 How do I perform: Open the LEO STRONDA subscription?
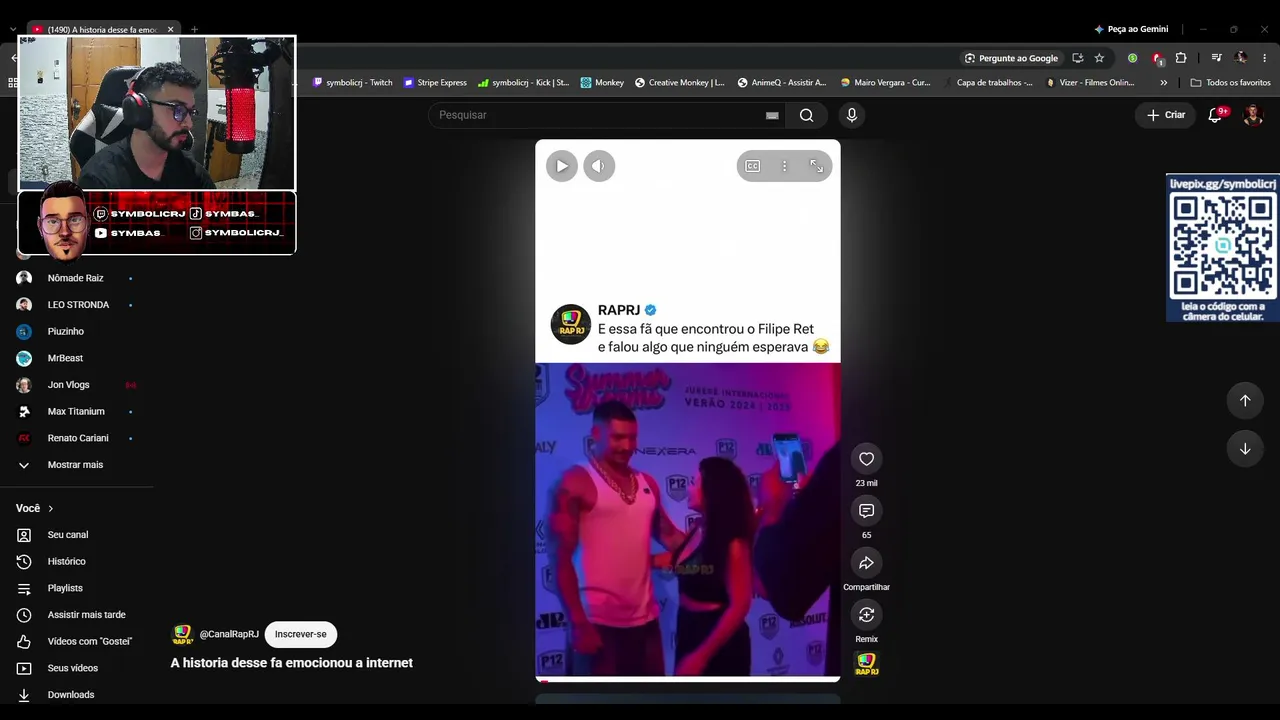[76, 305]
